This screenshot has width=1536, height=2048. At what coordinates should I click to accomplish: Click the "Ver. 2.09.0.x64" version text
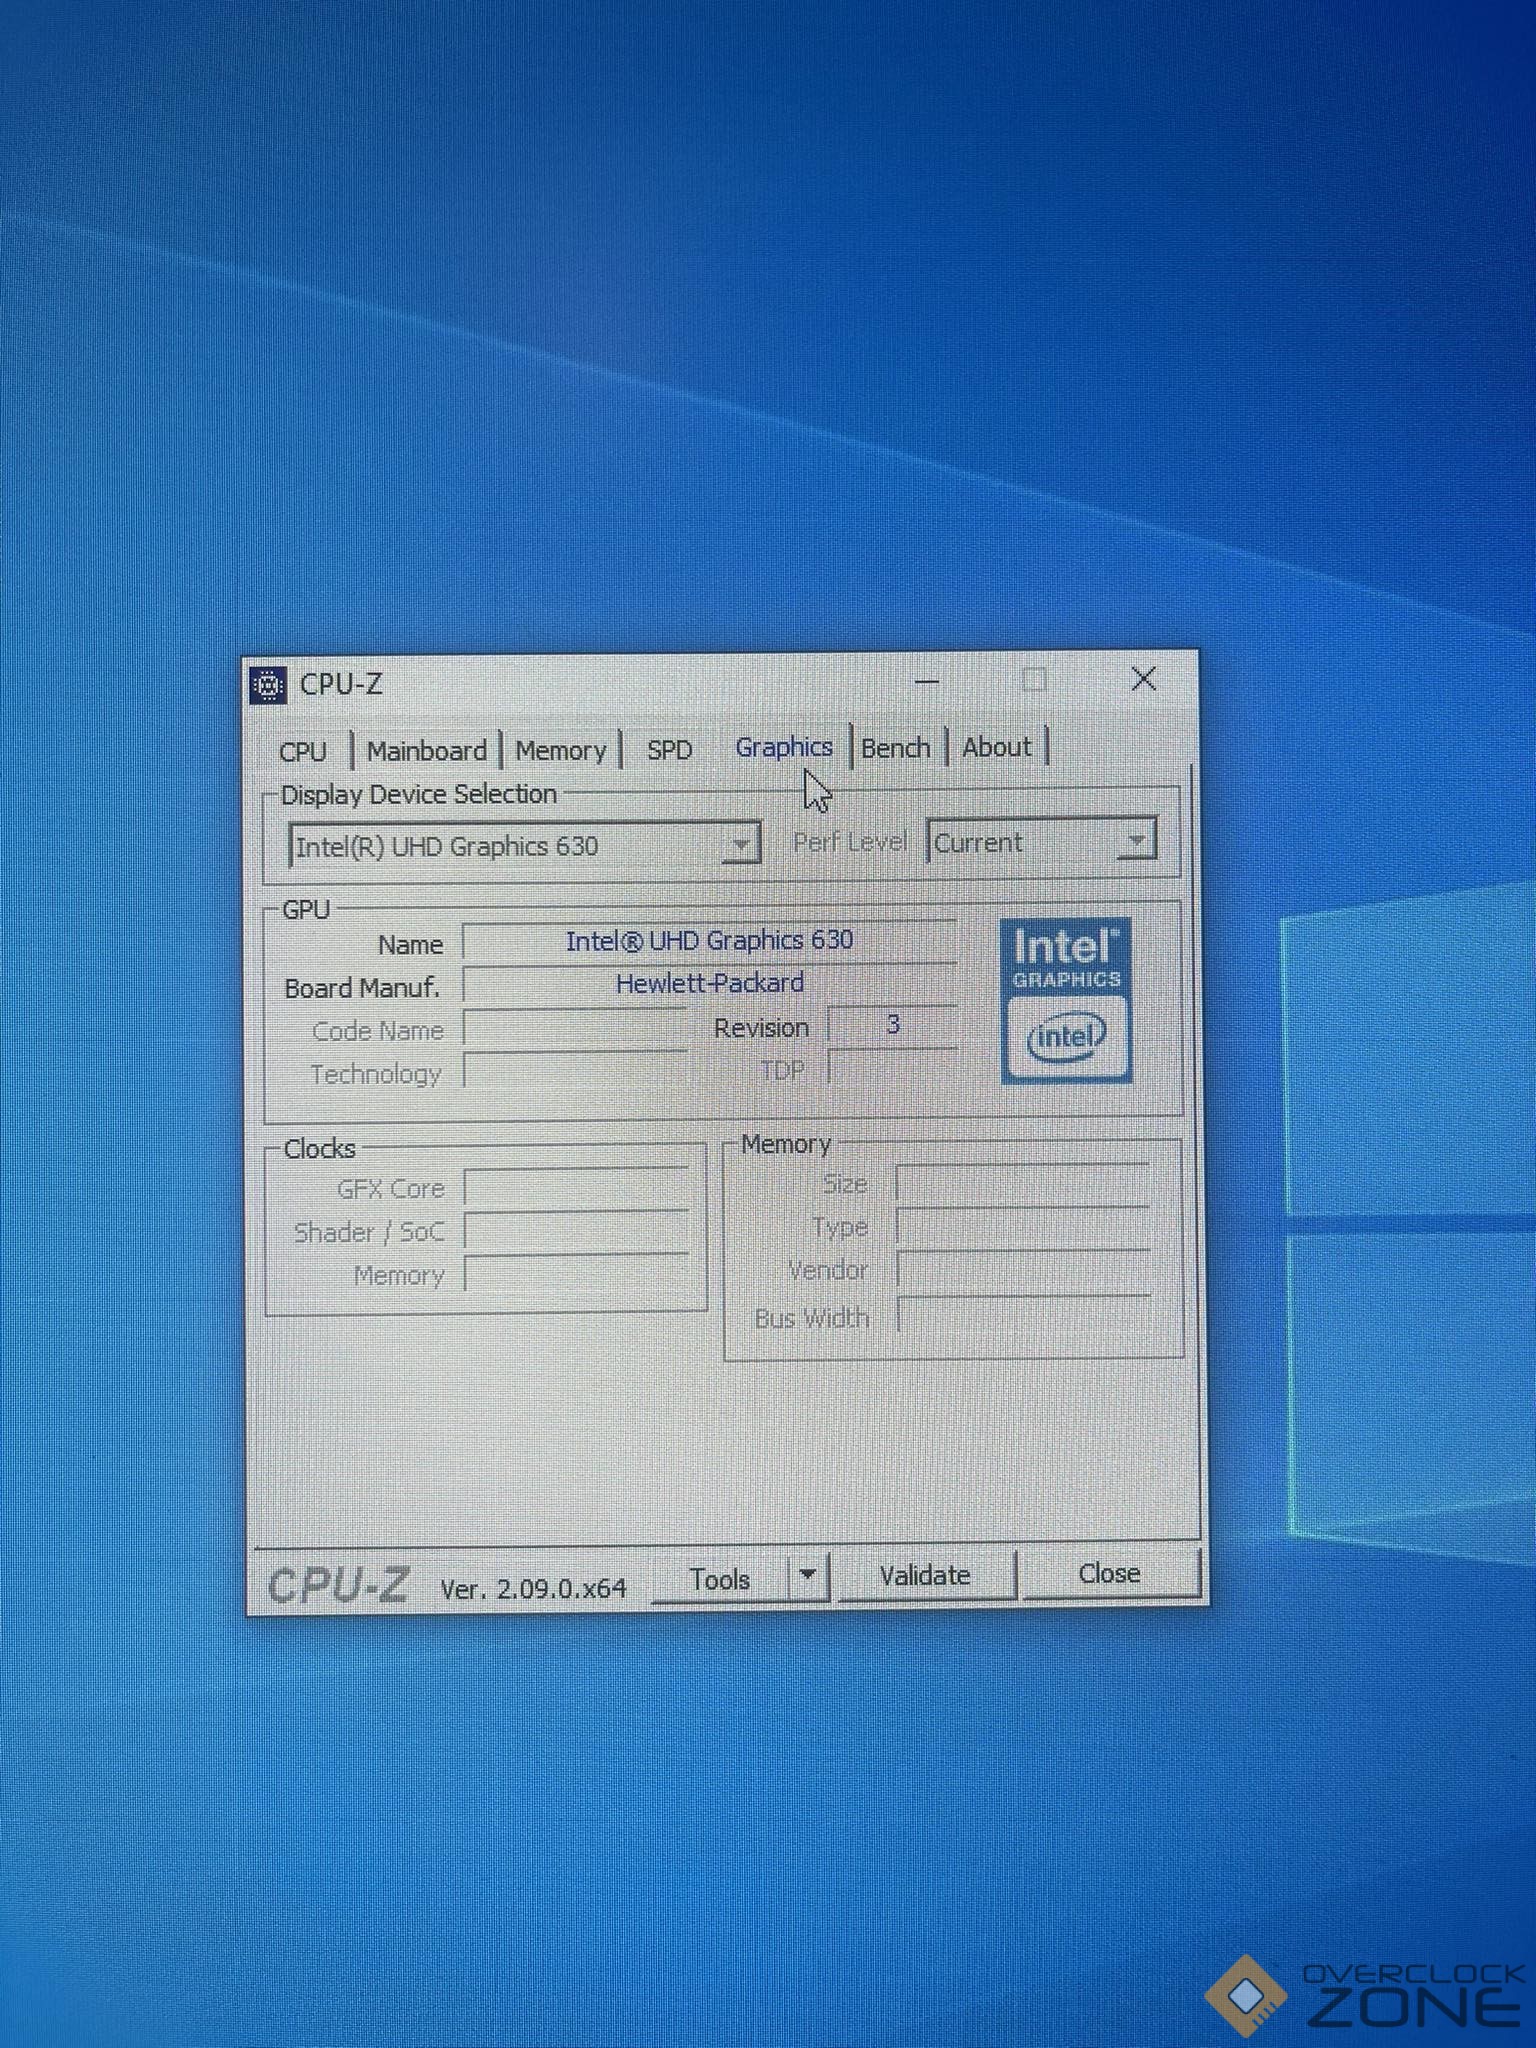(533, 1588)
